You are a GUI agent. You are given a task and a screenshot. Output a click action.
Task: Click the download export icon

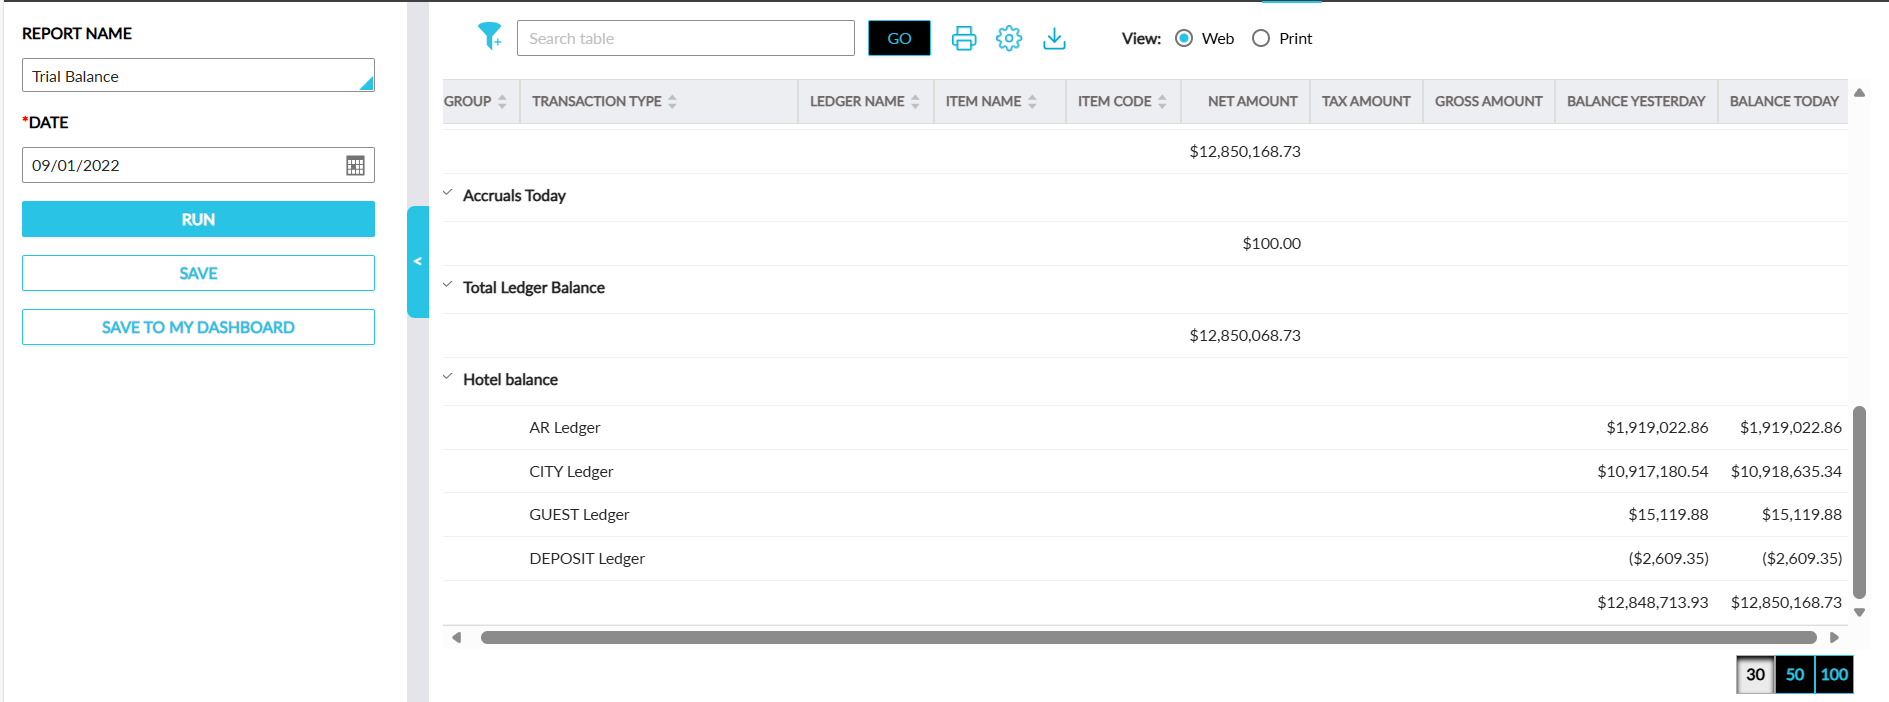[1054, 38]
